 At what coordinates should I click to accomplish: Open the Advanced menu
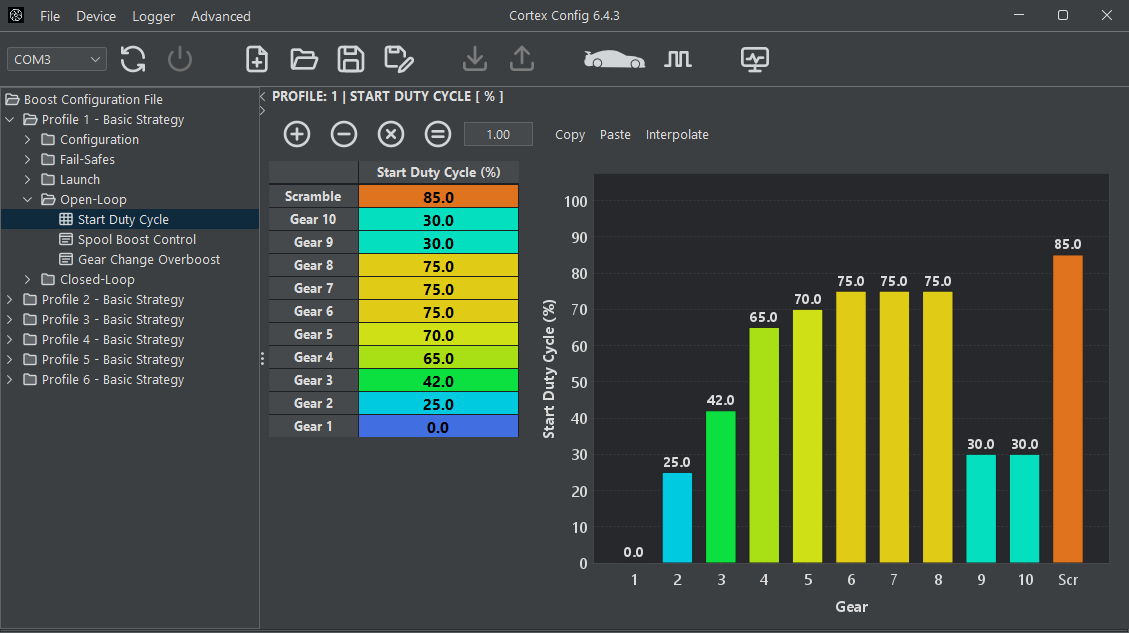click(221, 16)
